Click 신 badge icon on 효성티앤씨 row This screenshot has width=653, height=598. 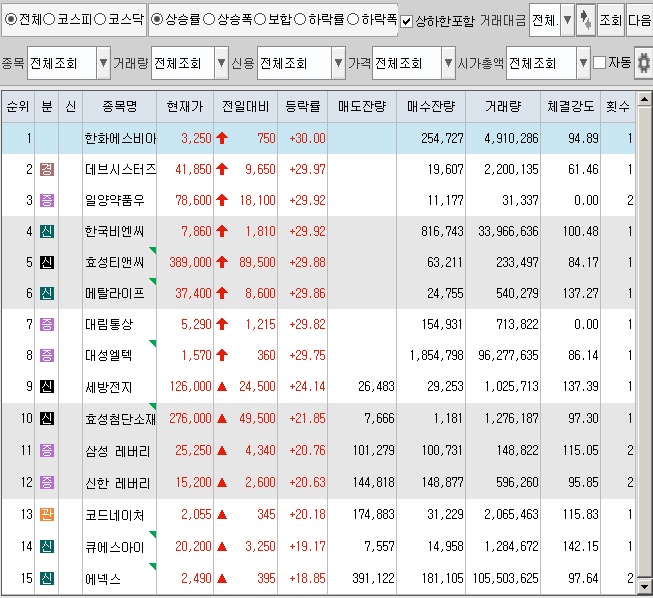click(47, 262)
